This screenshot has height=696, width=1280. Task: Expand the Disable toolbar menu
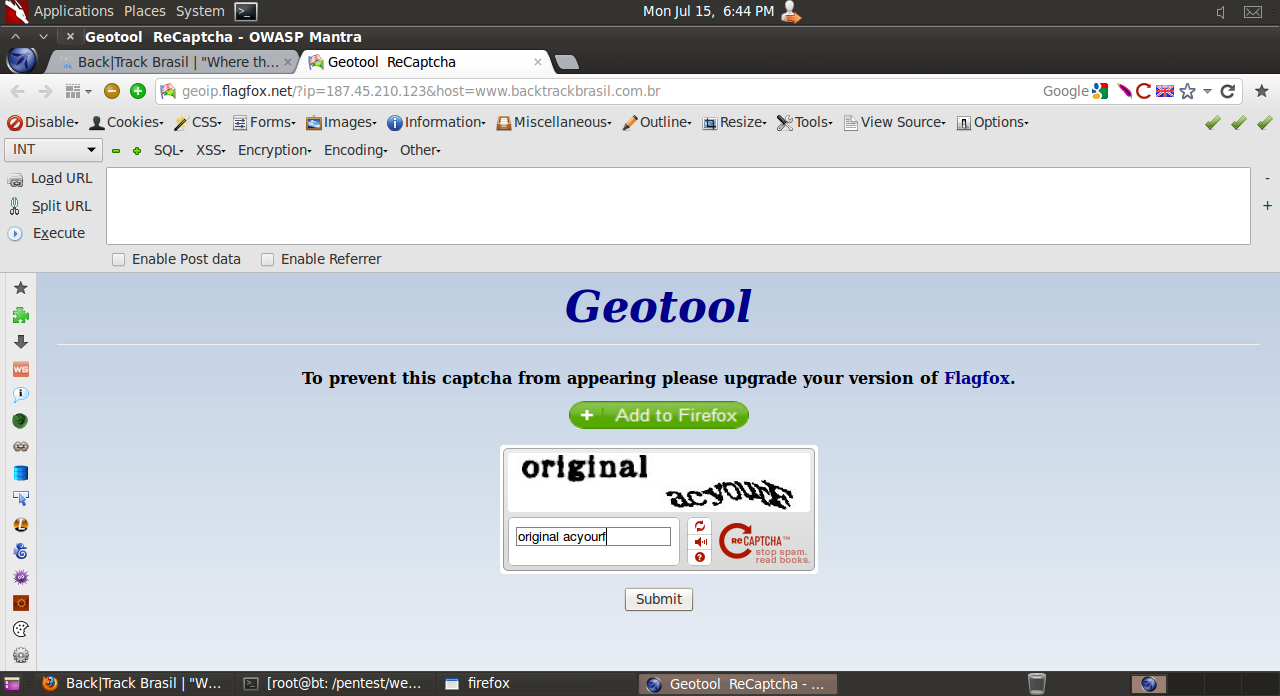click(x=42, y=122)
